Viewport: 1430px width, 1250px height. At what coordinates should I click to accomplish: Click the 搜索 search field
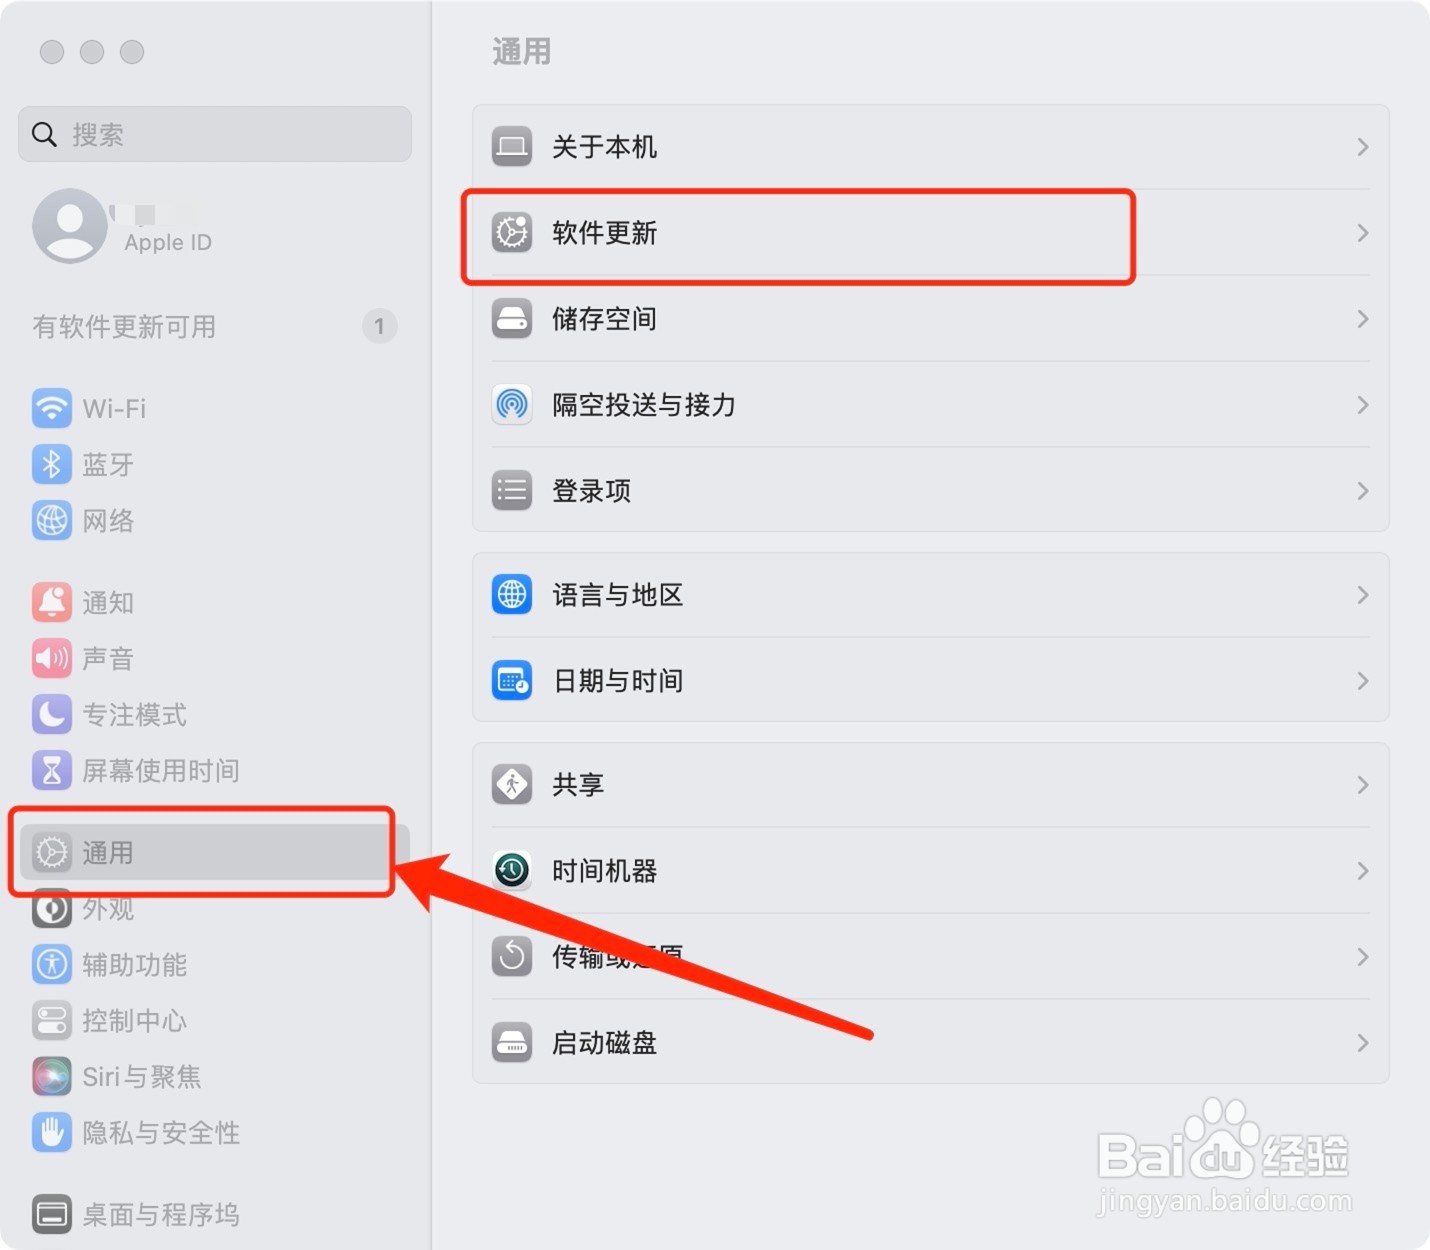click(x=215, y=134)
